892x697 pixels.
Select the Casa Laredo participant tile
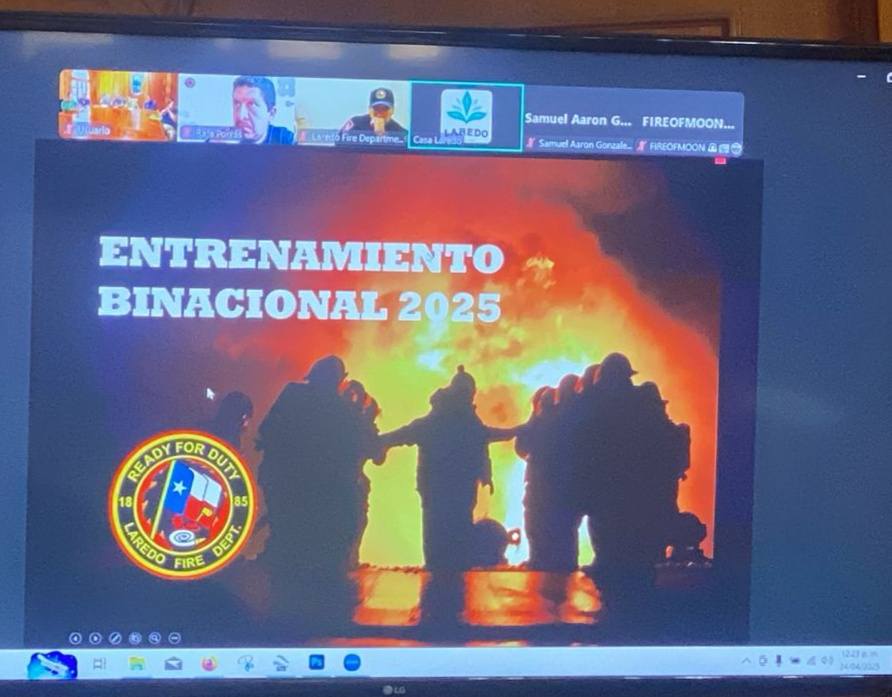tap(466, 115)
